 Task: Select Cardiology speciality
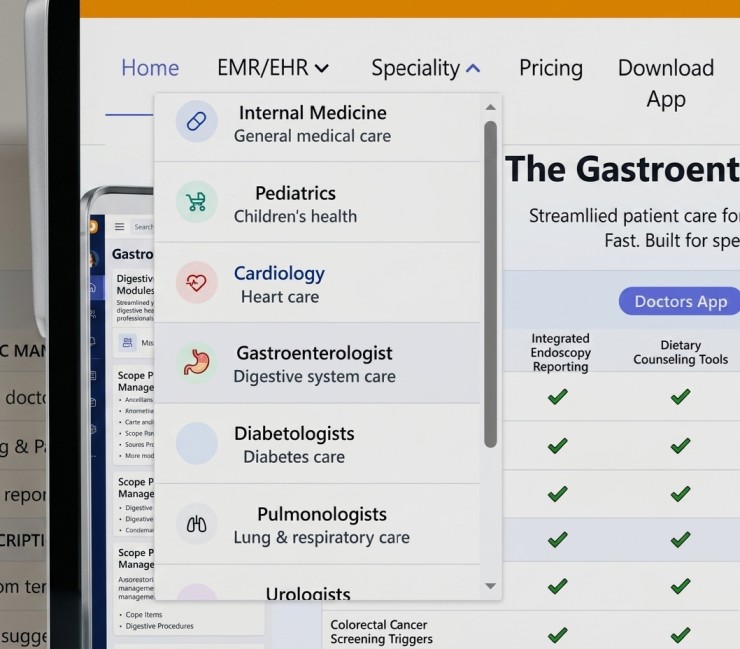click(317, 283)
